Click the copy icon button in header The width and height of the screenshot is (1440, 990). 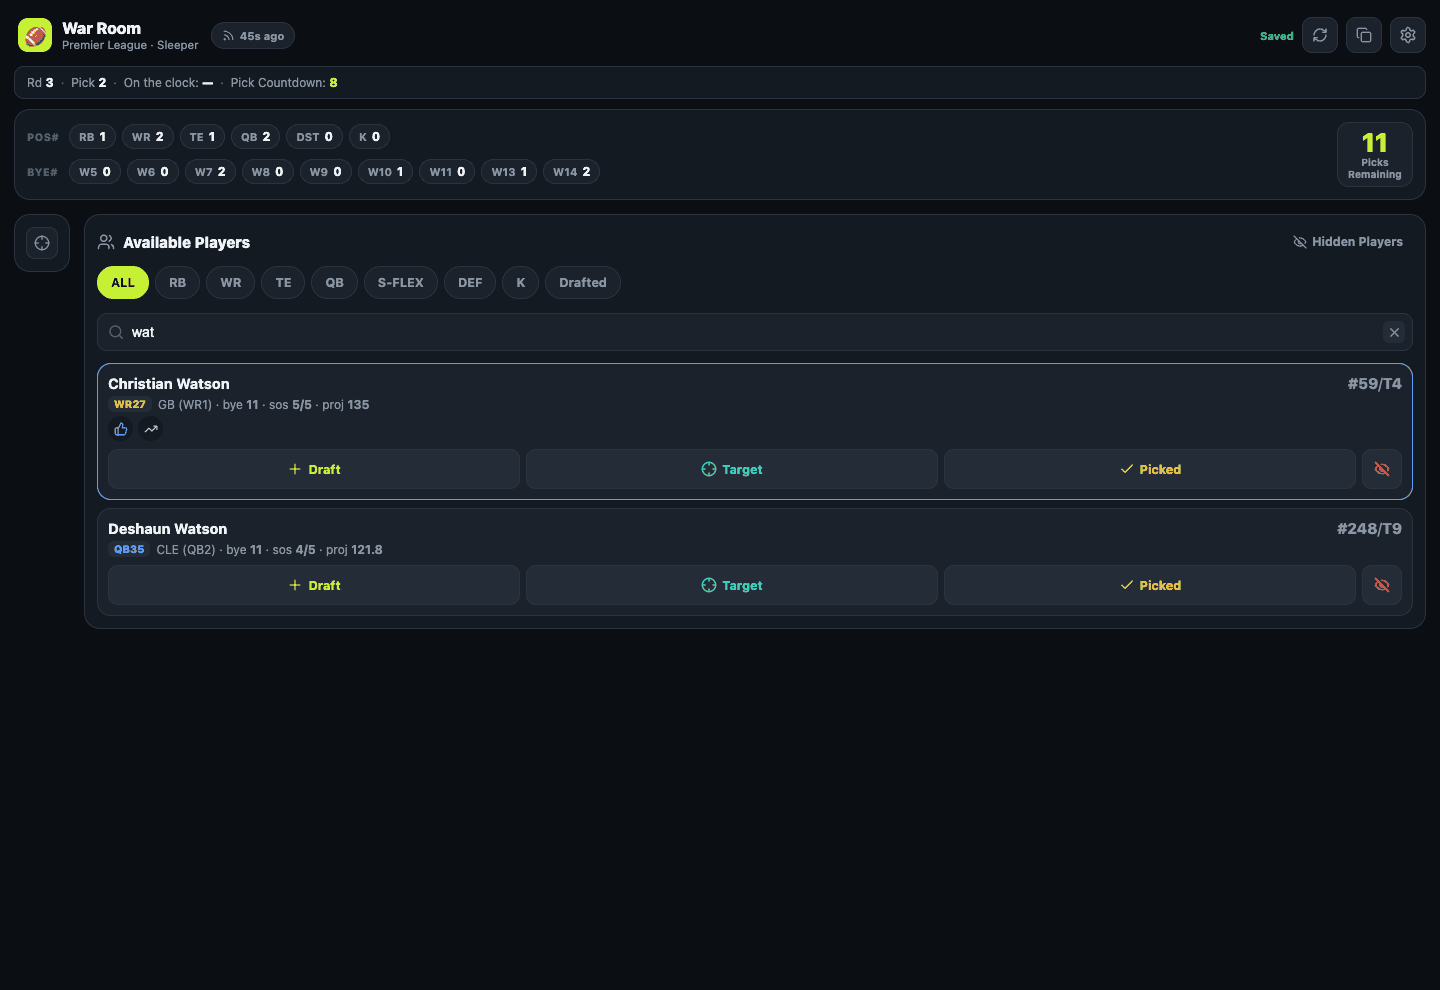(x=1364, y=35)
